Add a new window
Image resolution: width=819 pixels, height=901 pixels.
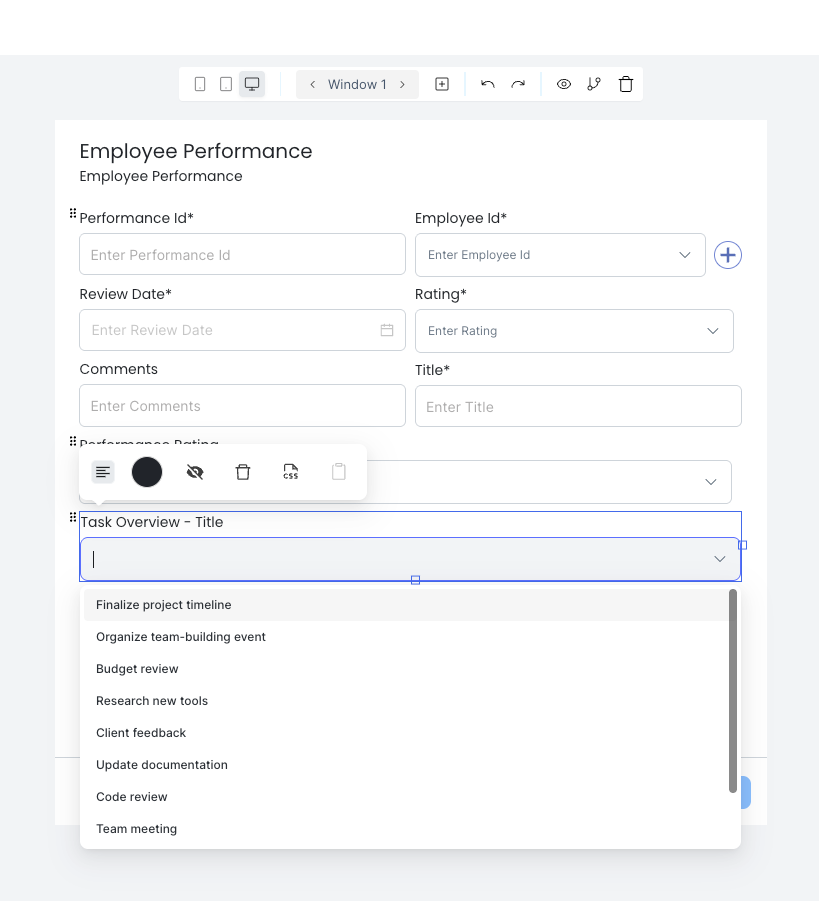tap(442, 84)
